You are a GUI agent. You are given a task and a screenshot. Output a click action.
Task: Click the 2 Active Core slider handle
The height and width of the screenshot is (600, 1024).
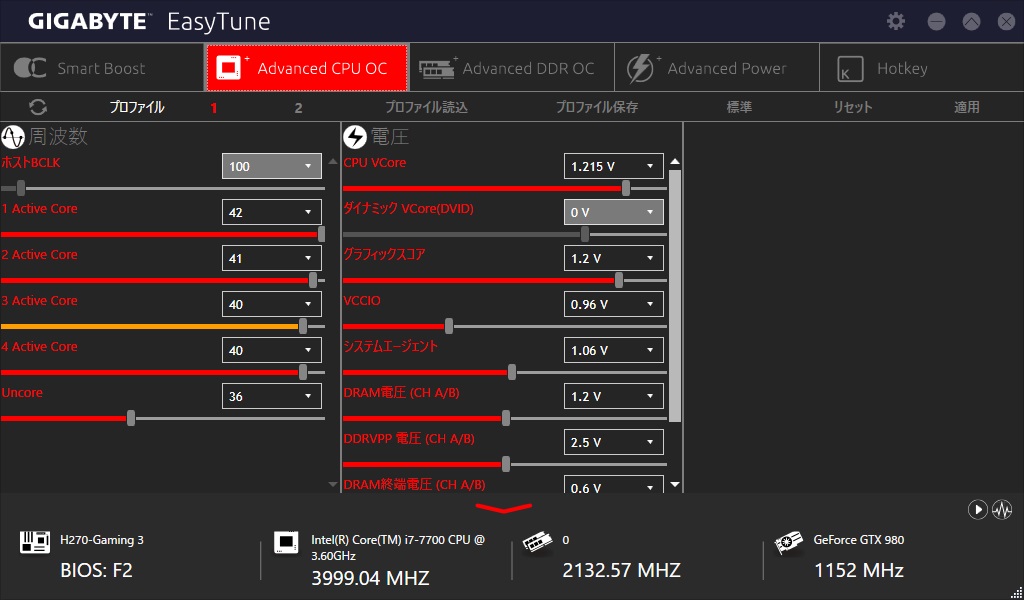coord(313,281)
